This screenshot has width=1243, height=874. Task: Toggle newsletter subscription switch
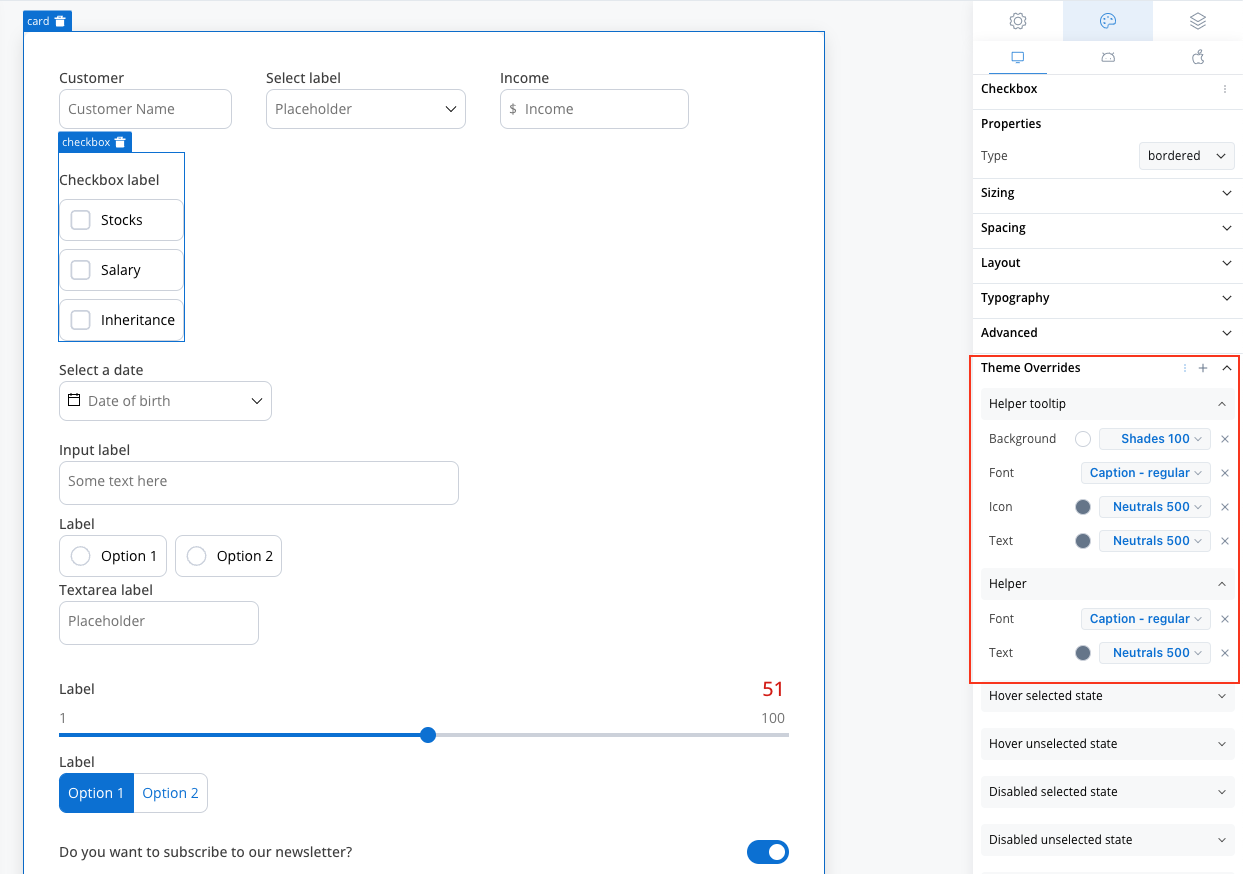click(768, 852)
